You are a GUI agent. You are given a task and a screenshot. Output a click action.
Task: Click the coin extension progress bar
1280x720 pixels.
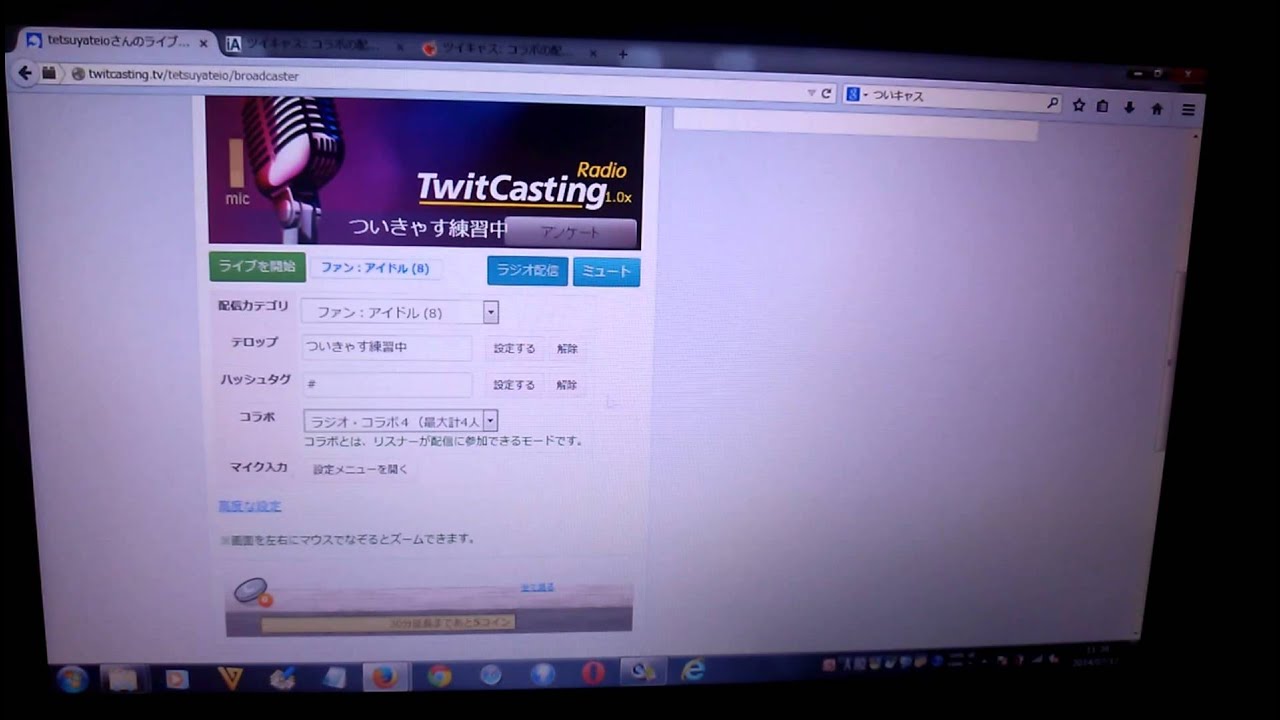point(388,622)
